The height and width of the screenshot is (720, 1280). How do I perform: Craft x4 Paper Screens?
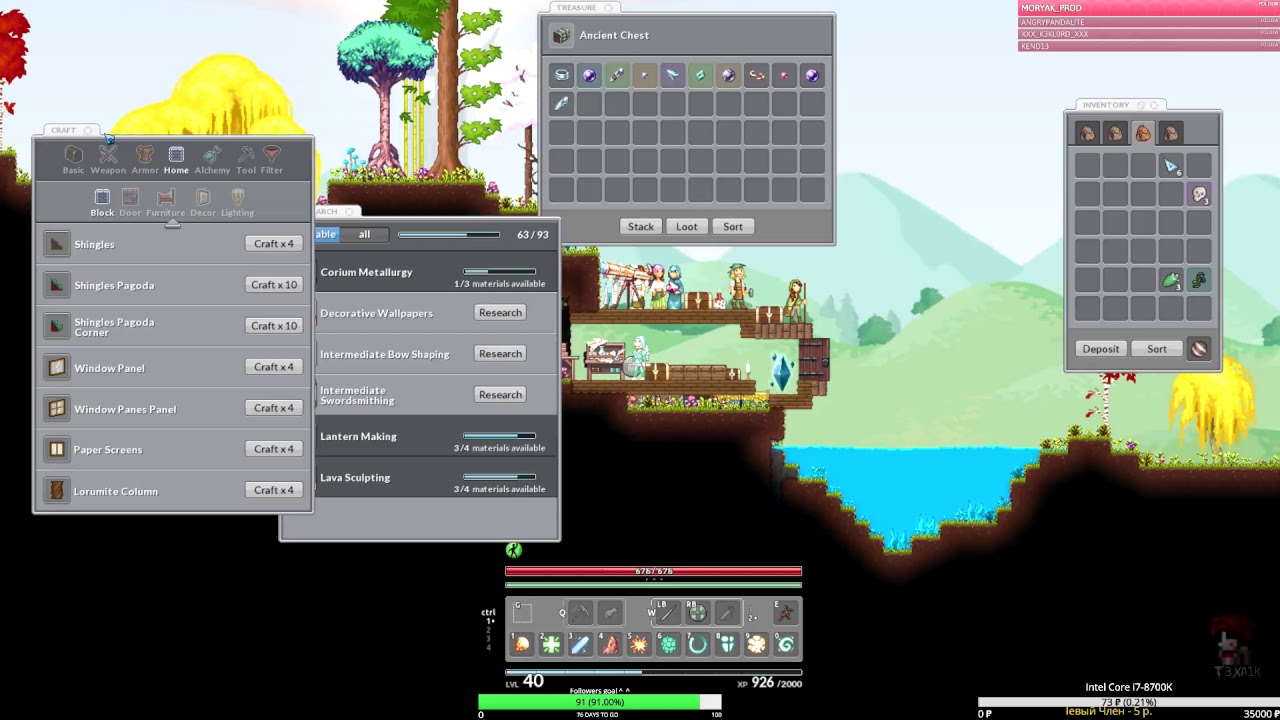pos(273,449)
